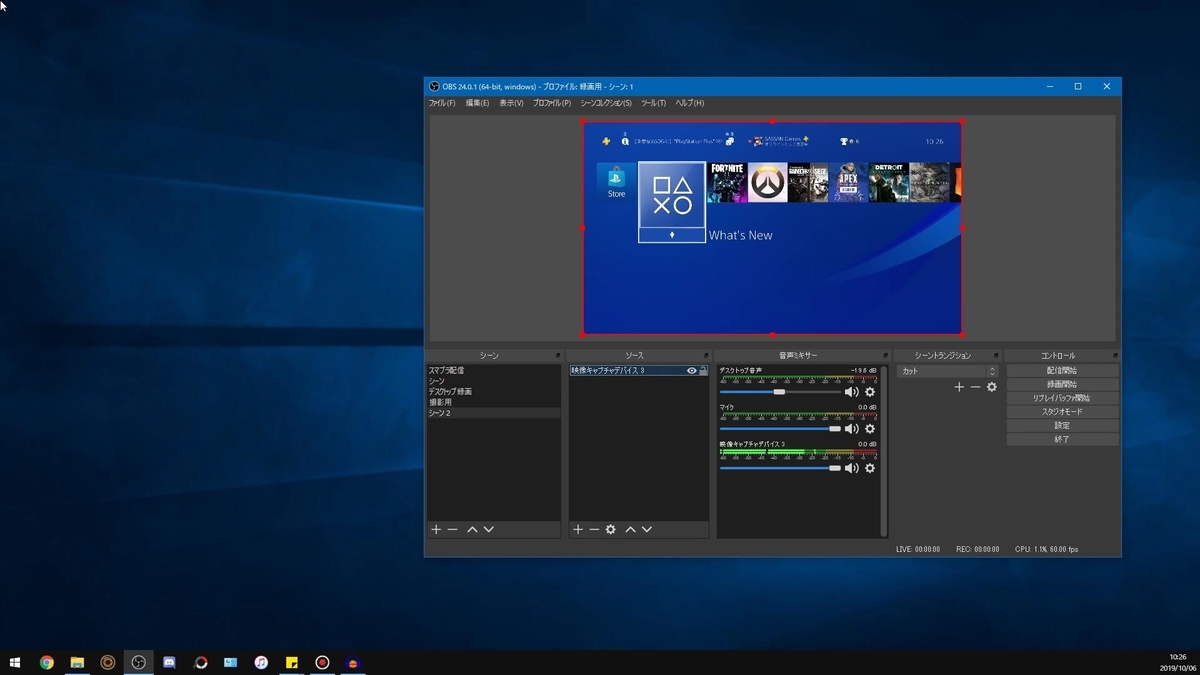The width and height of the screenshot is (1200, 675).
Task: Open マイク audio settings gear
Action: [870, 429]
